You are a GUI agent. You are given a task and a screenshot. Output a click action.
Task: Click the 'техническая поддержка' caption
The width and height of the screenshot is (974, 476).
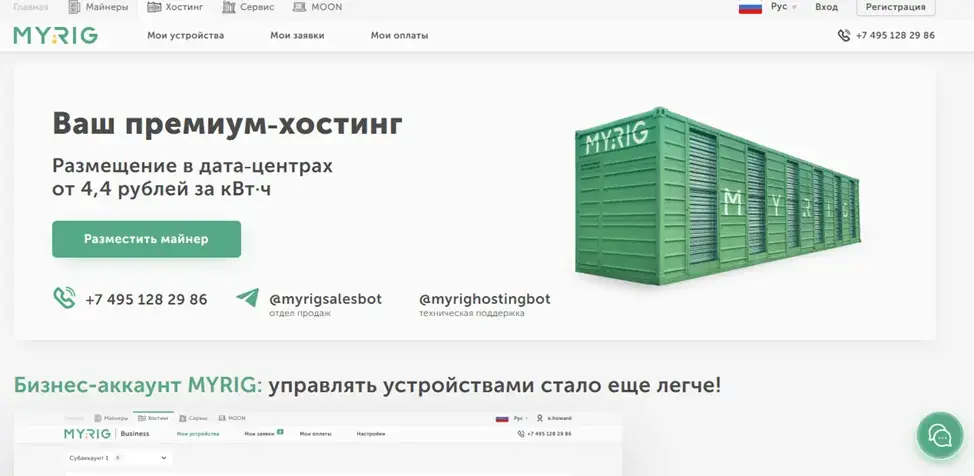pyautogui.click(x=471, y=313)
